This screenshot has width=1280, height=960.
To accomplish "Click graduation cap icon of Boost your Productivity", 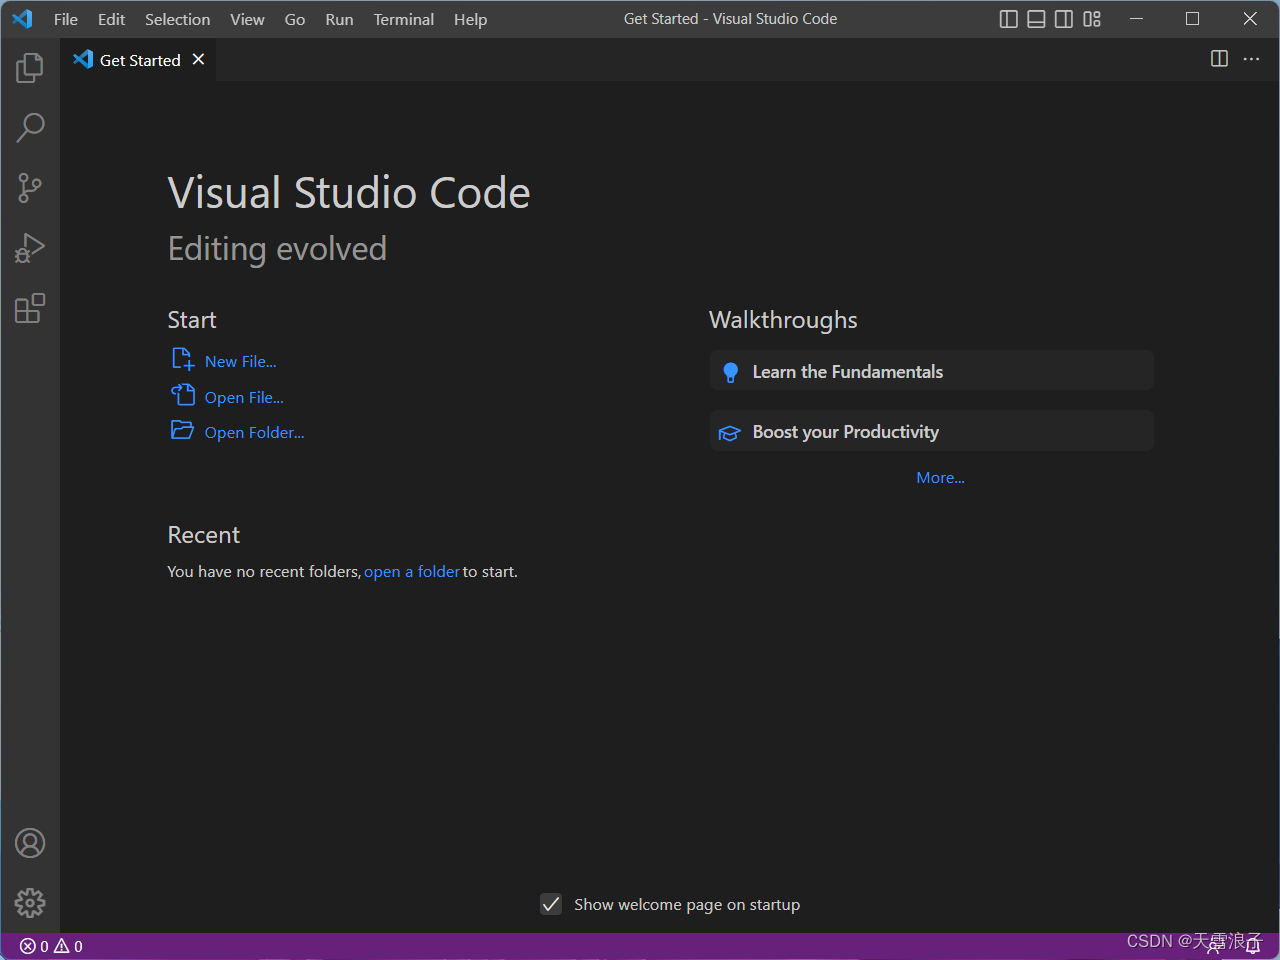I will pos(730,433).
